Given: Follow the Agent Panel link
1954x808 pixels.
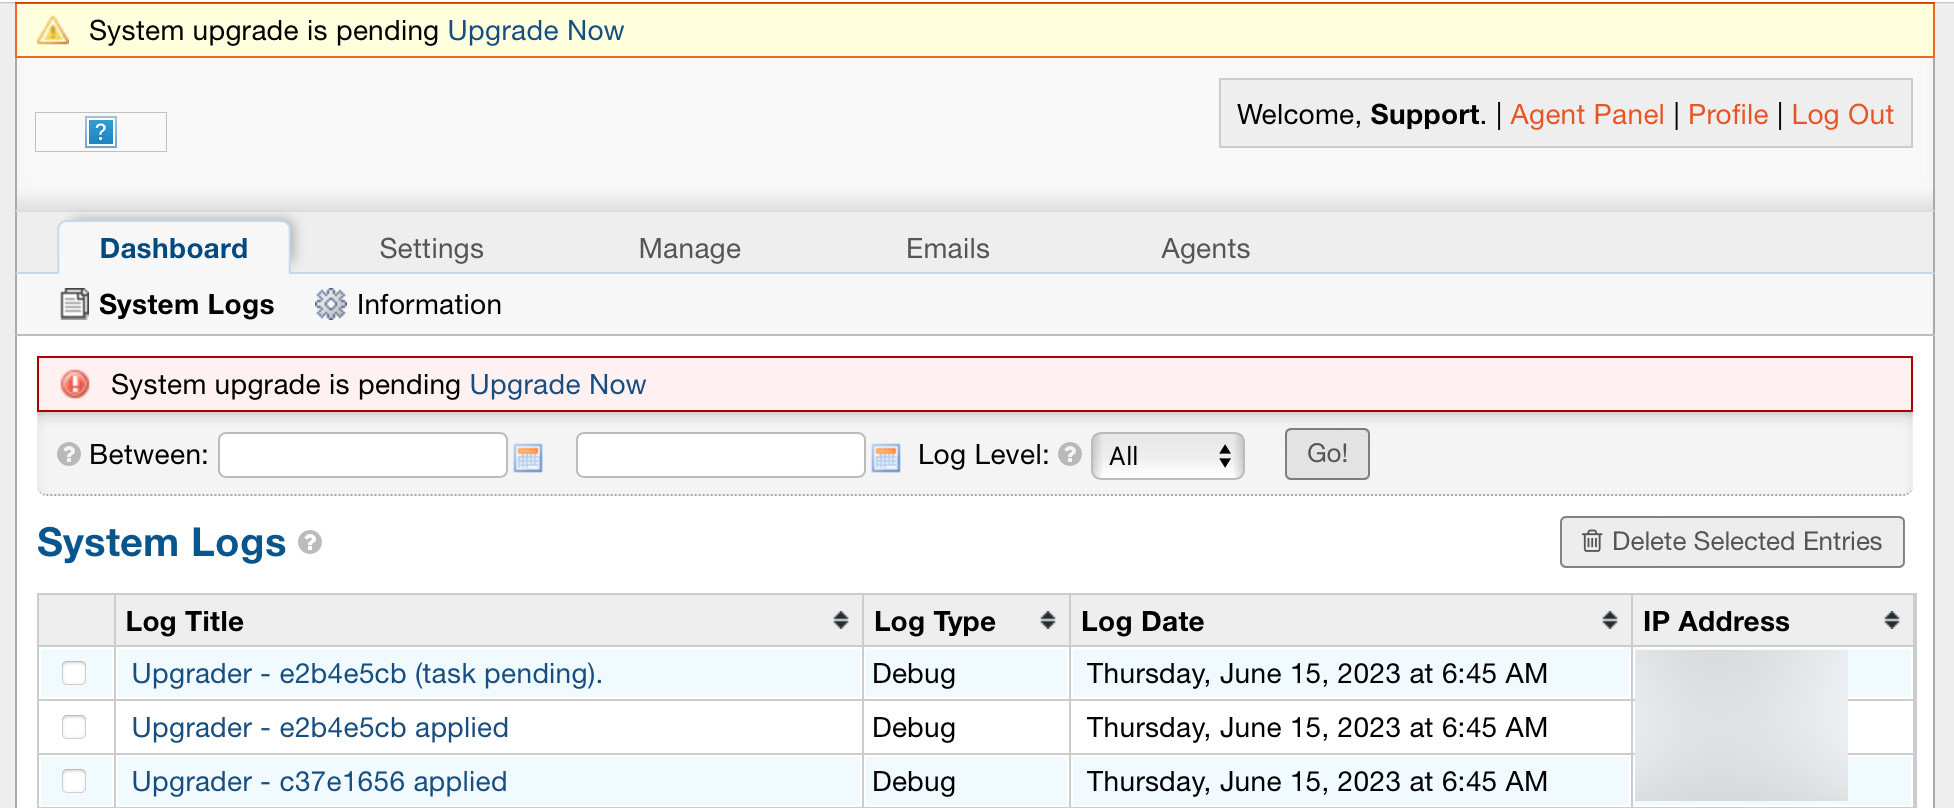Looking at the screenshot, I should (1586, 115).
